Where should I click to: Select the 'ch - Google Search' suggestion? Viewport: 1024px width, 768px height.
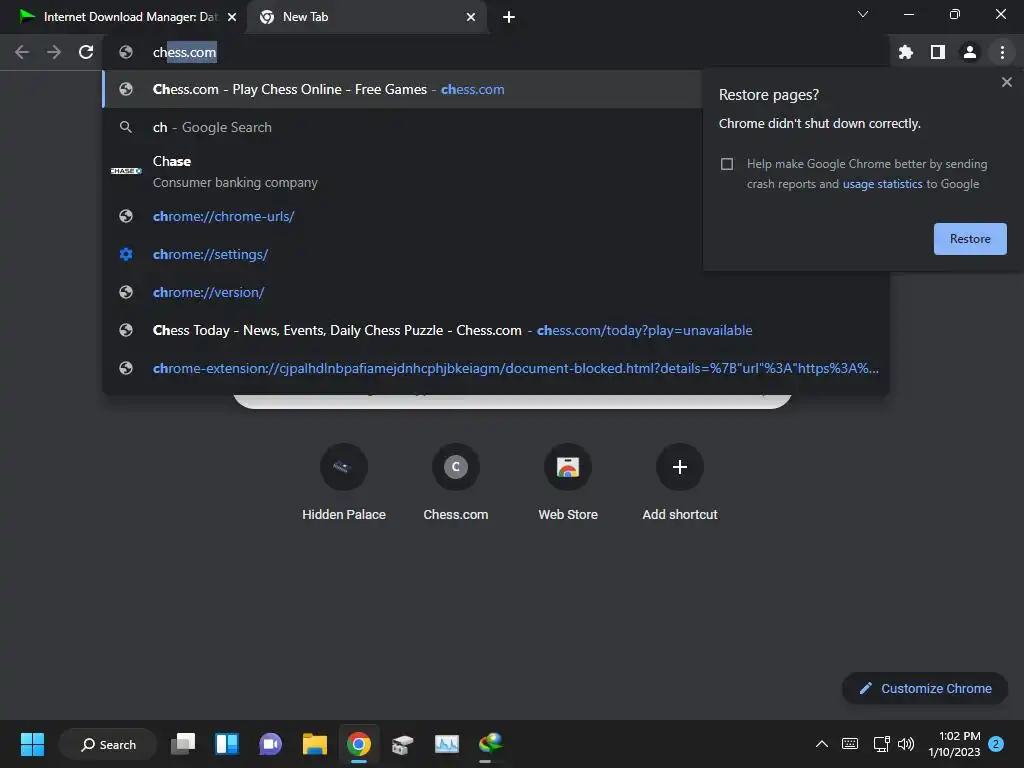tap(402, 127)
